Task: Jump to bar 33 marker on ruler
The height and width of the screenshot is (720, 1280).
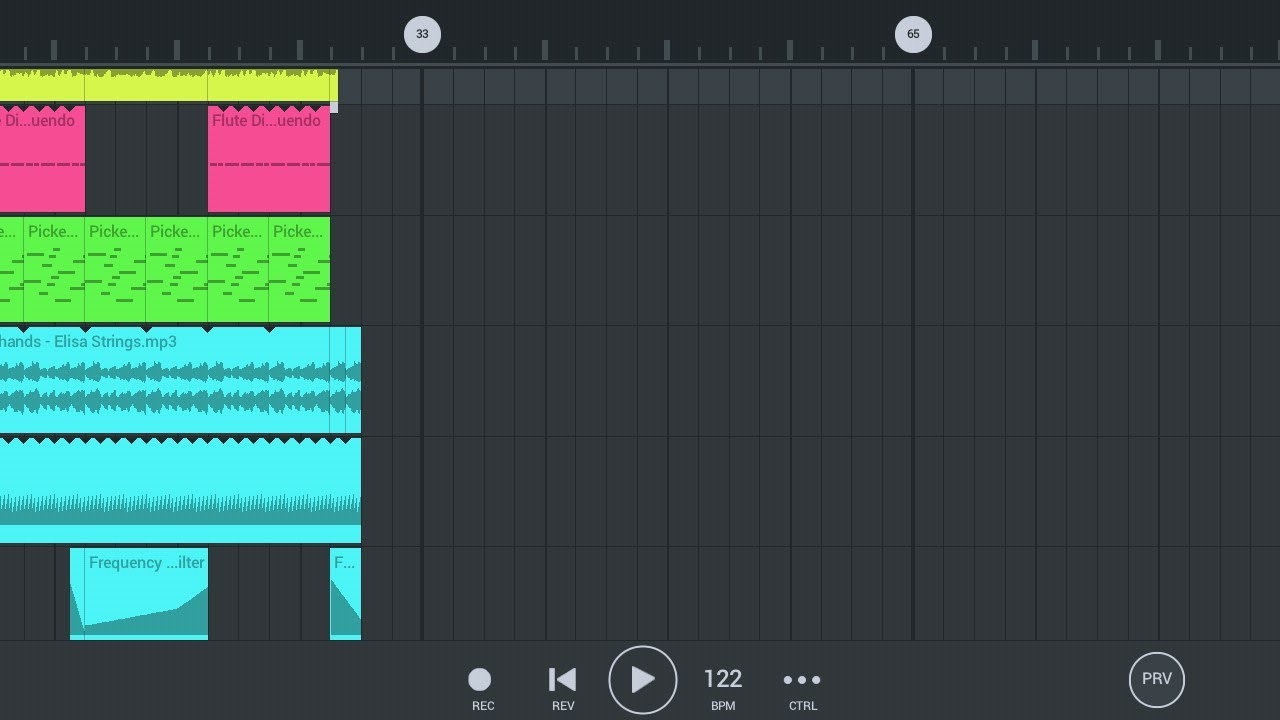Action: pyautogui.click(x=422, y=34)
